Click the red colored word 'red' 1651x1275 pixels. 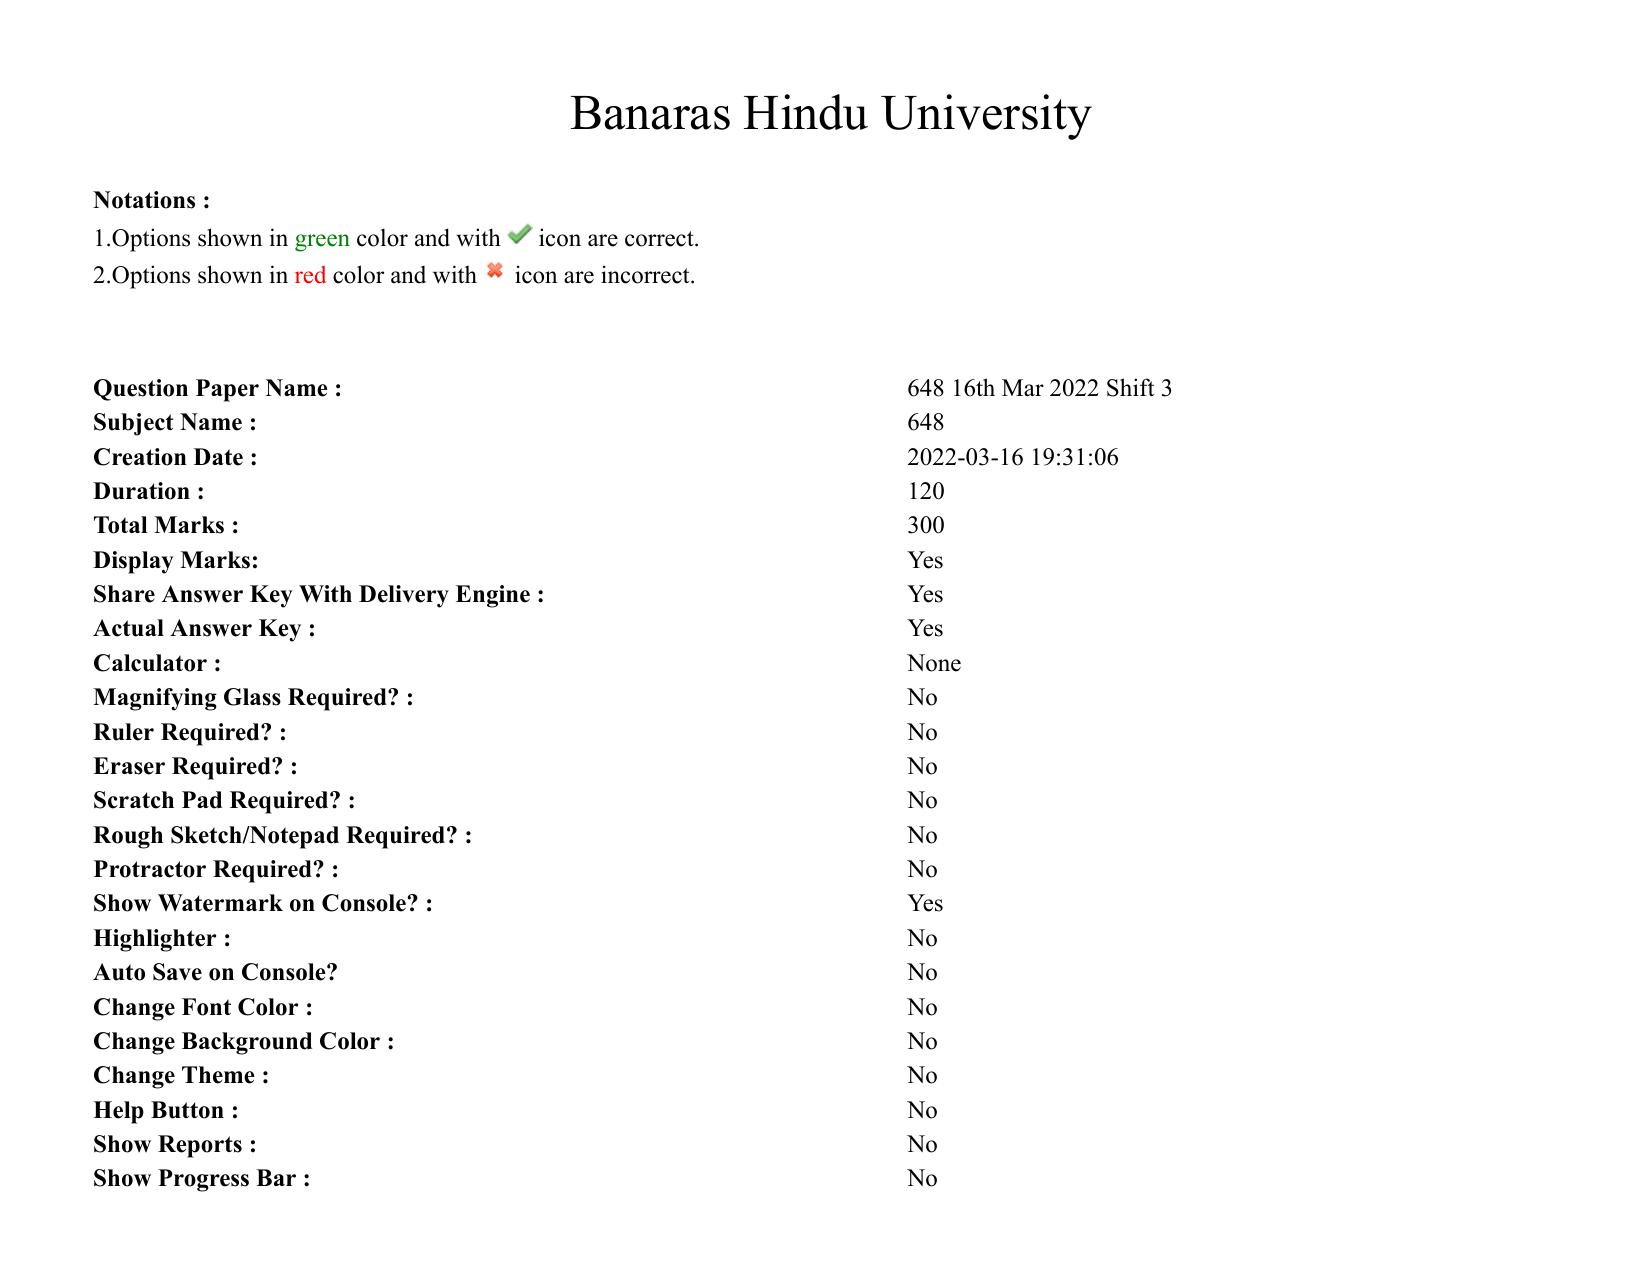coord(309,276)
